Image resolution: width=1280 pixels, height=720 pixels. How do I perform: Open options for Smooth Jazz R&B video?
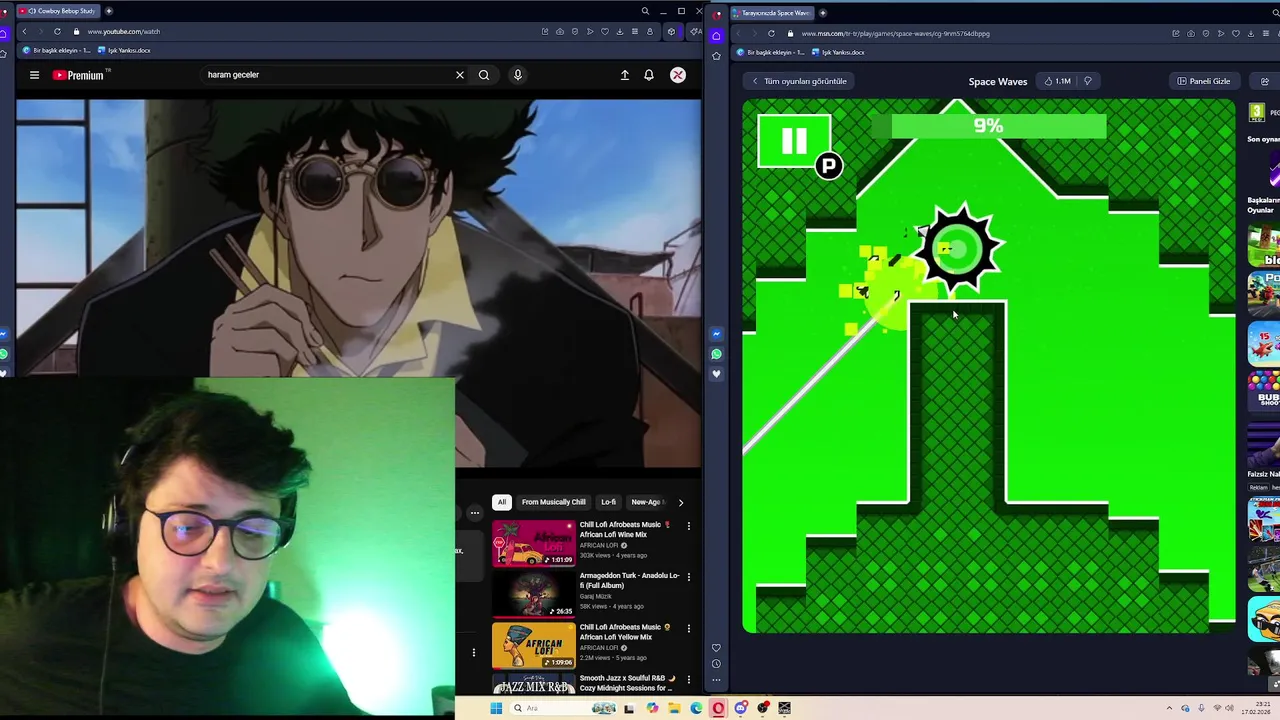[x=688, y=679]
